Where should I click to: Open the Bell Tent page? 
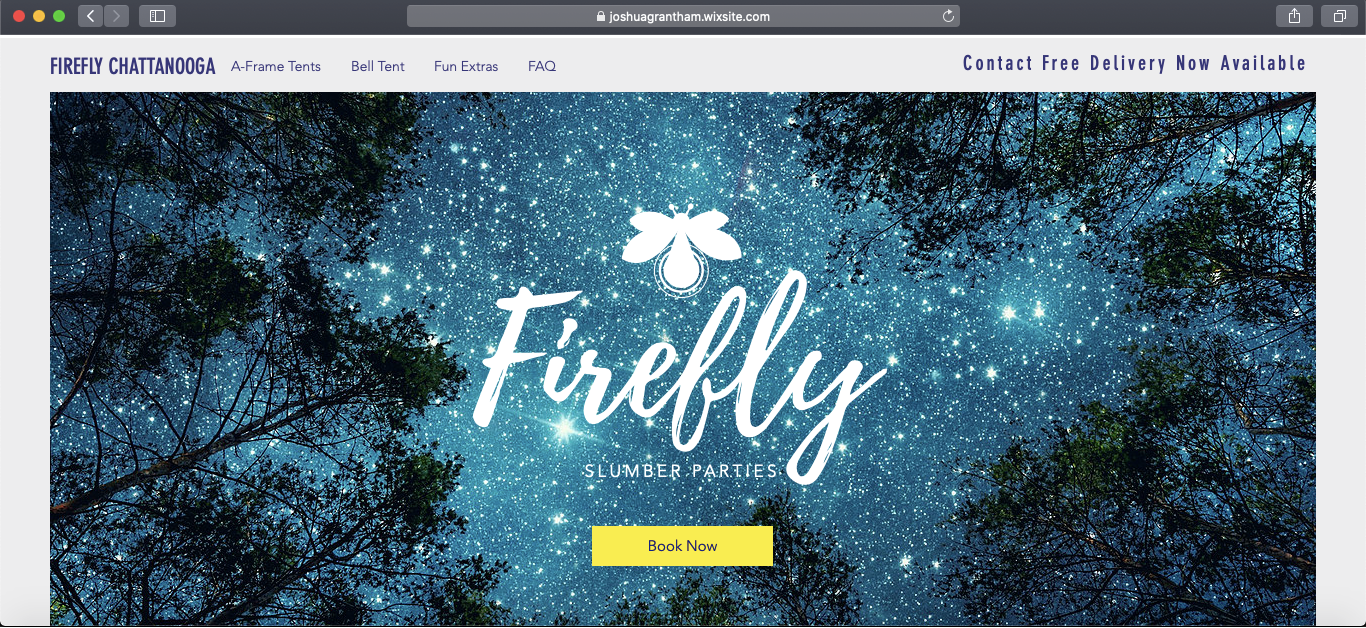tap(378, 66)
